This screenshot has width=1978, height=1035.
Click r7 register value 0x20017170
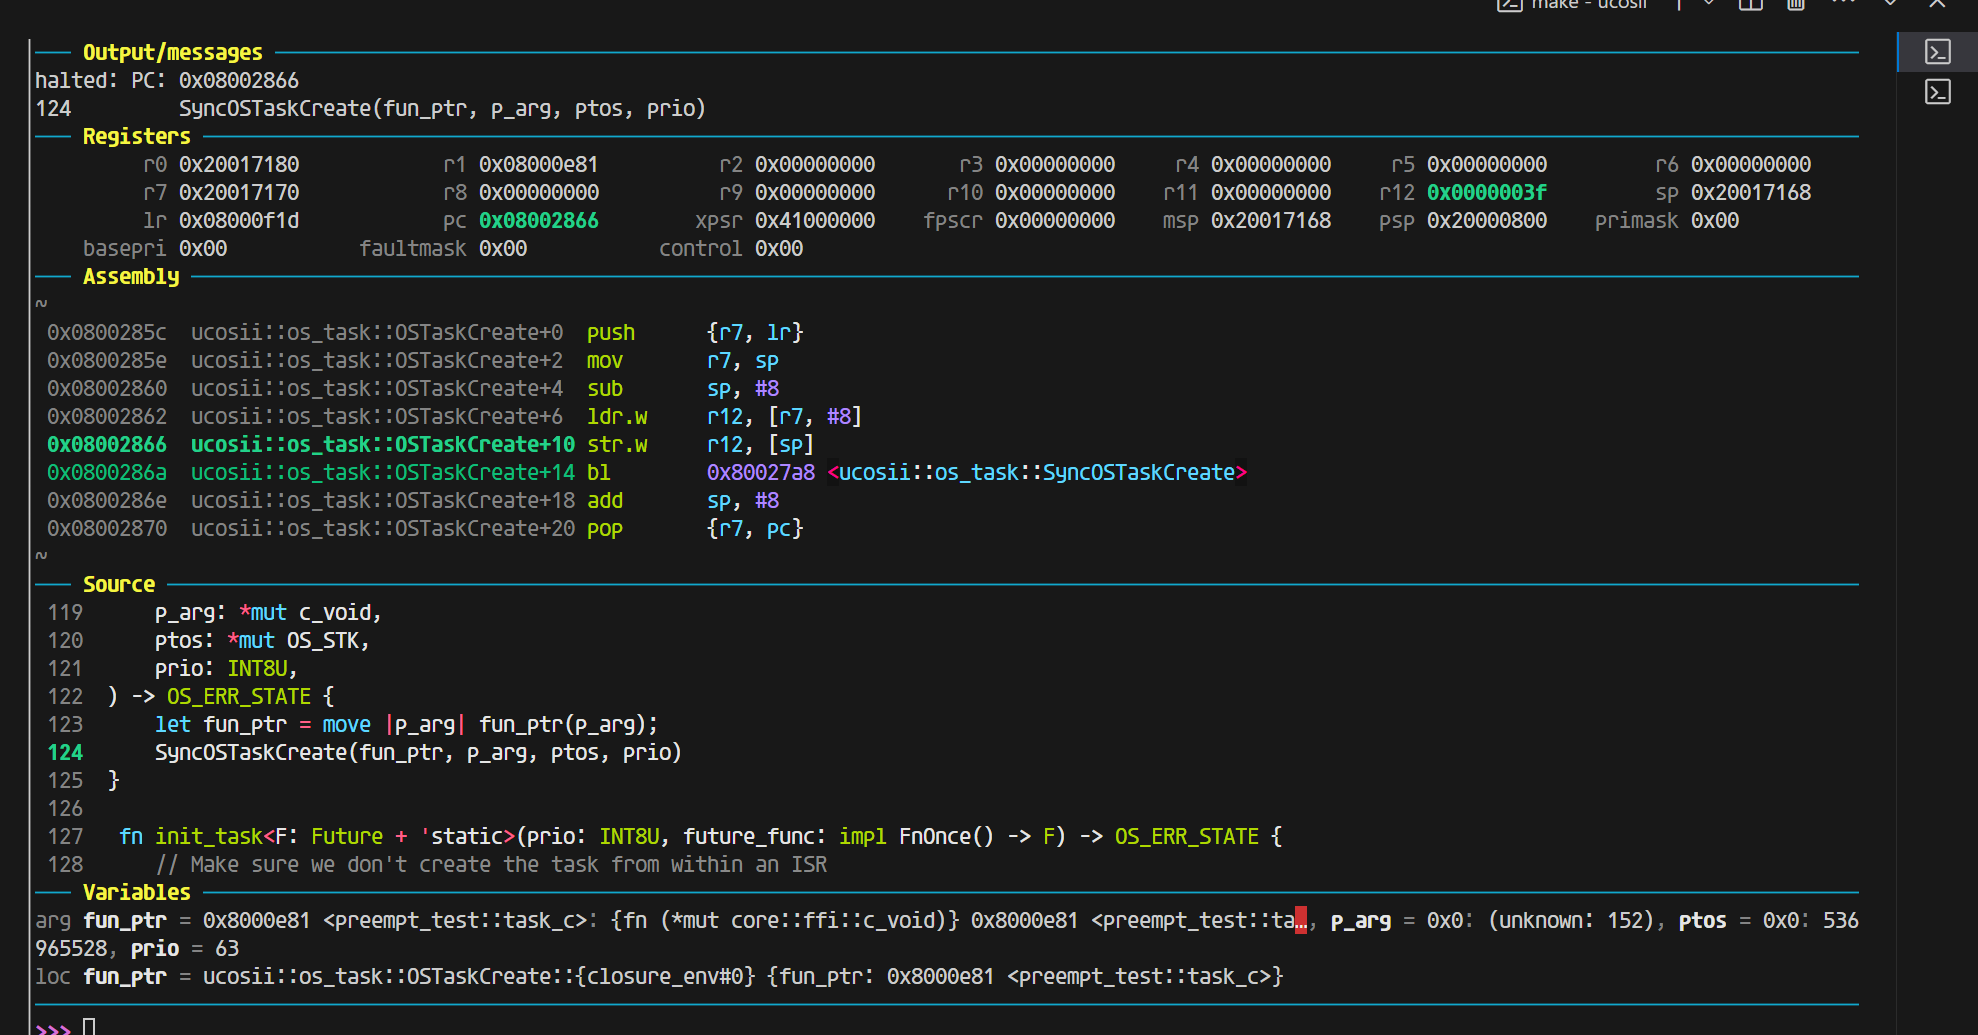point(239,192)
